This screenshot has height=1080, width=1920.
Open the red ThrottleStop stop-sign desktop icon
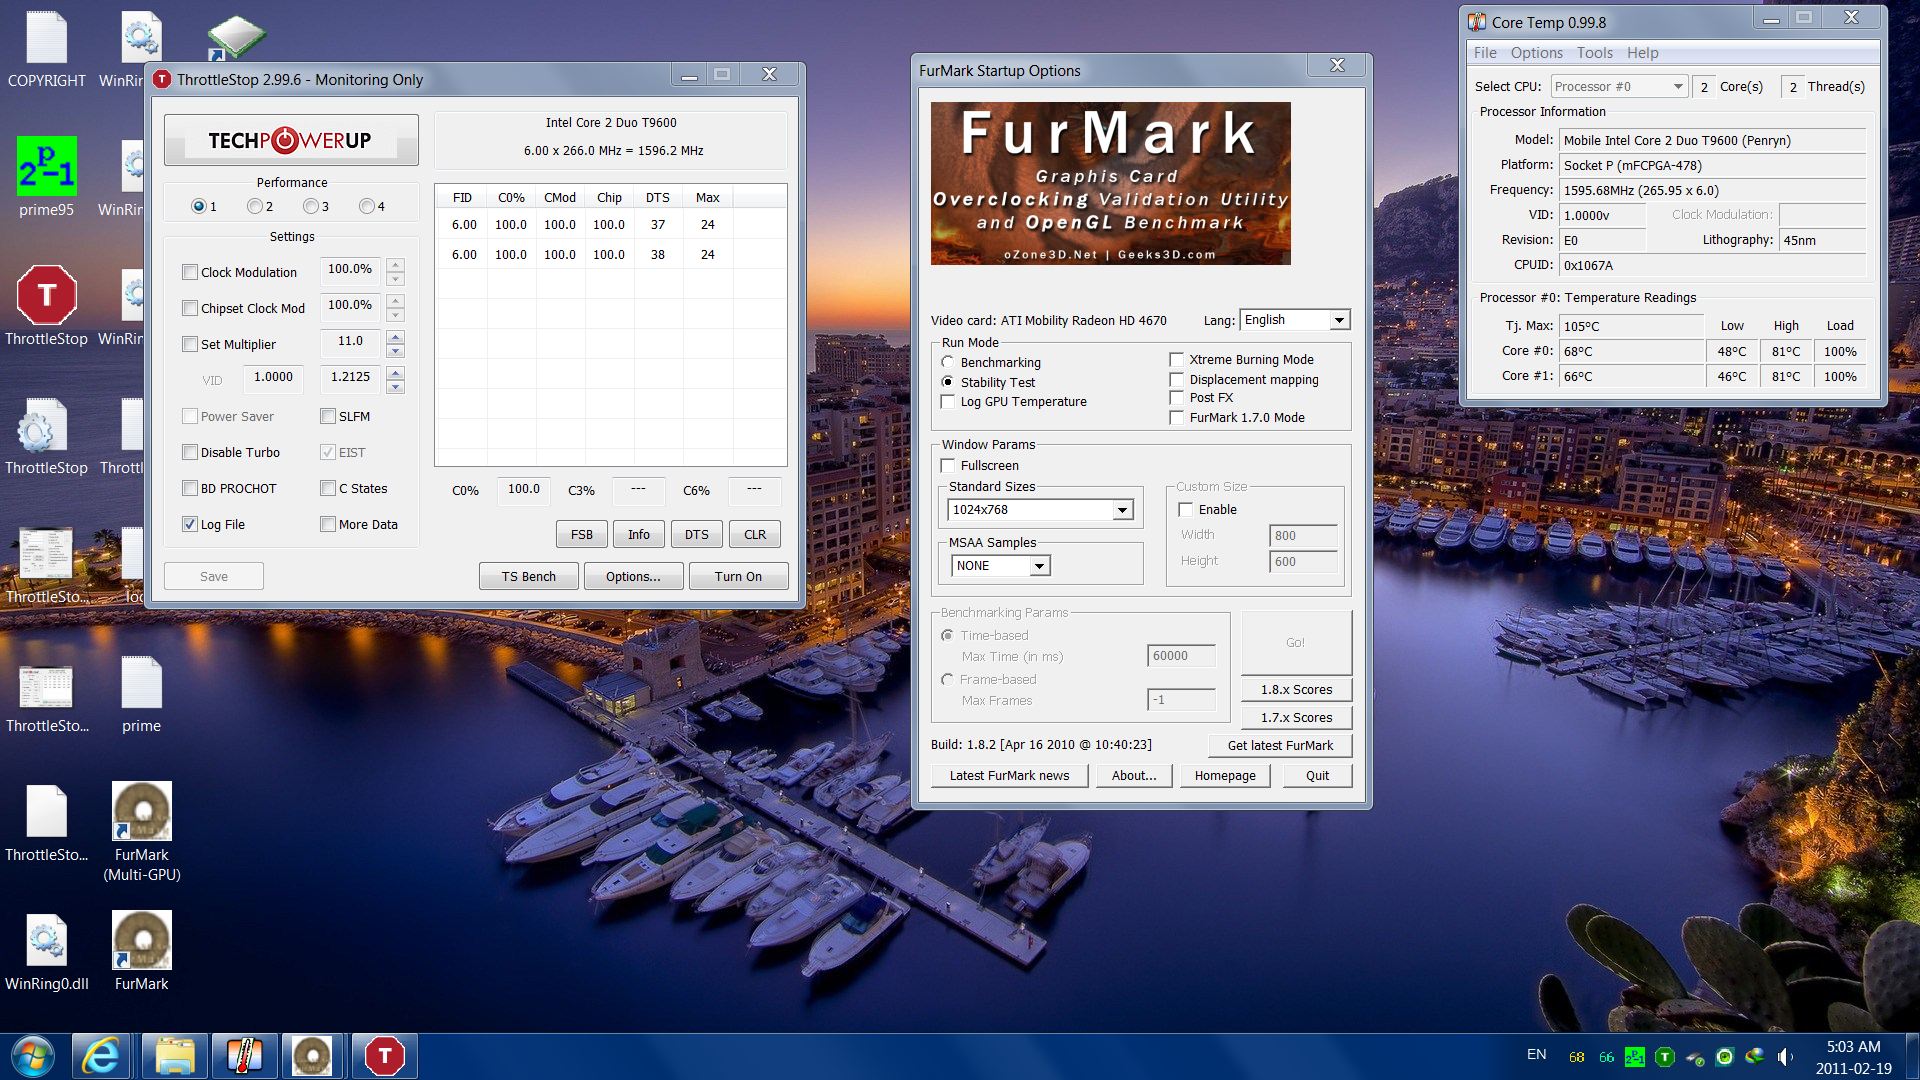46,307
